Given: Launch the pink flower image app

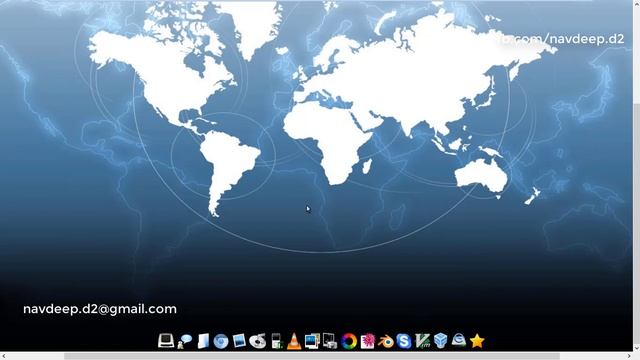Looking at the screenshot, I should (367, 341).
